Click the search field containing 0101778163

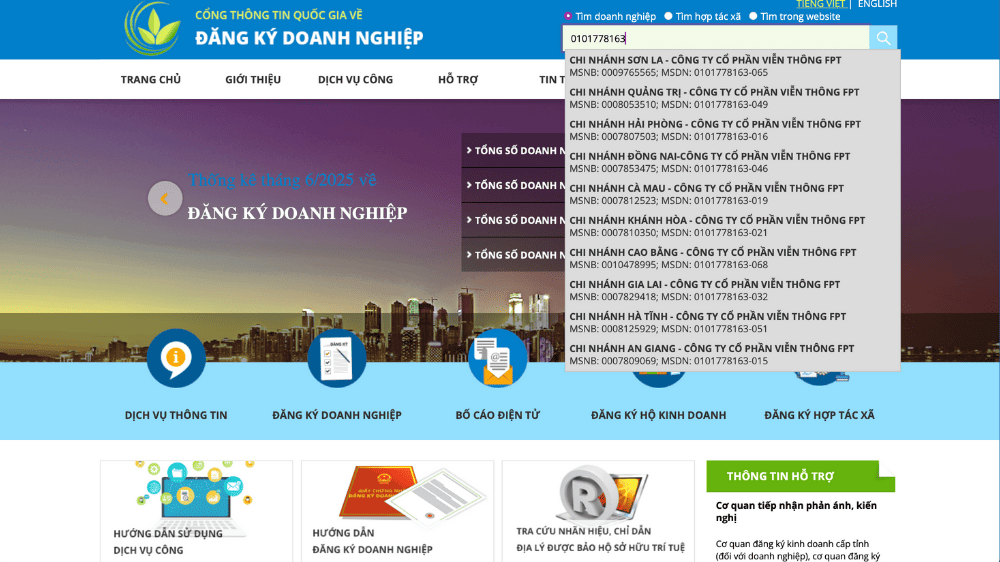[716, 38]
